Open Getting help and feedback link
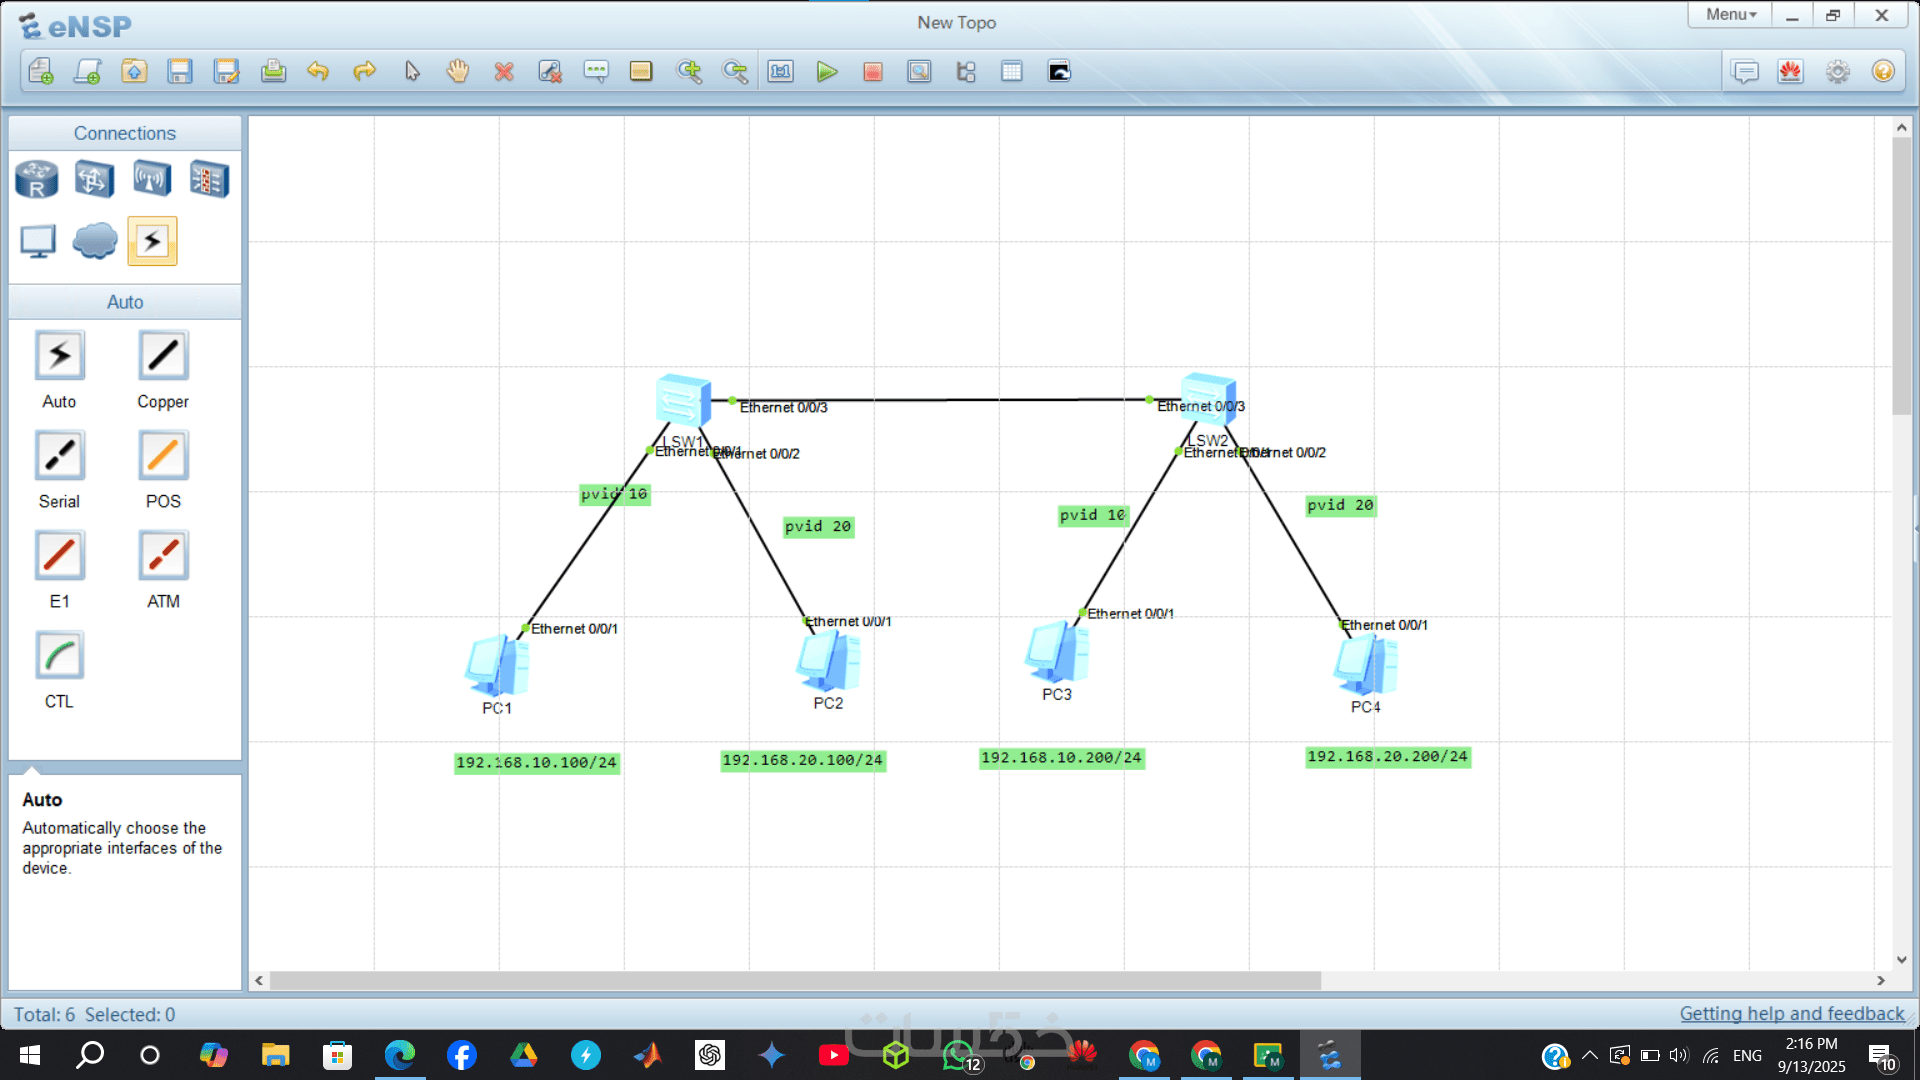Image resolution: width=1920 pixels, height=1080 pixels. 1791,1014
